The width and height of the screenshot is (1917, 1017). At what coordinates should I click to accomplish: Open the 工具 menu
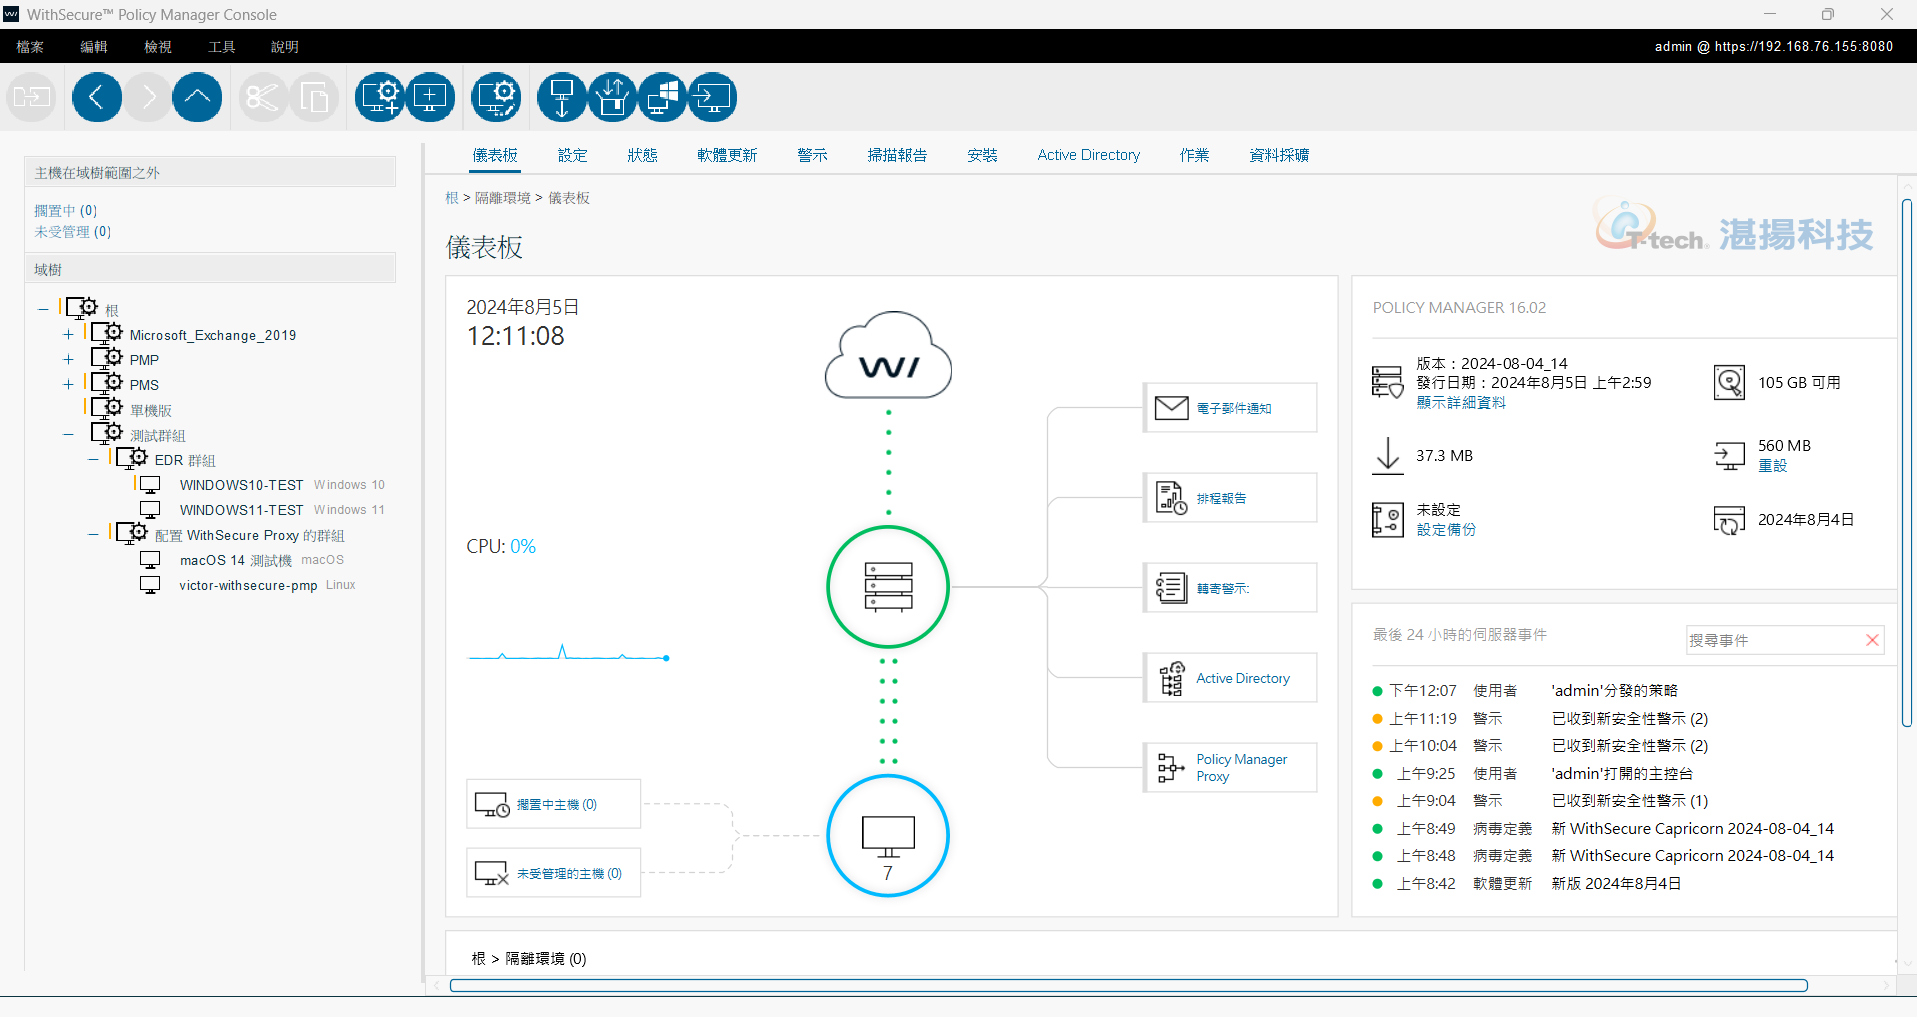point(222,47)
